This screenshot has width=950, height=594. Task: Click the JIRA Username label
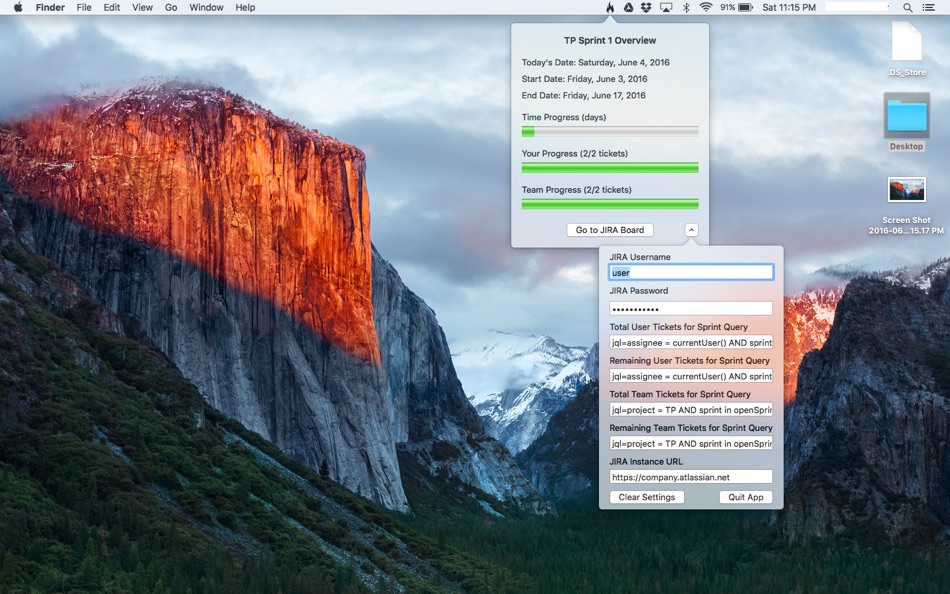click(x=640, y=257)
